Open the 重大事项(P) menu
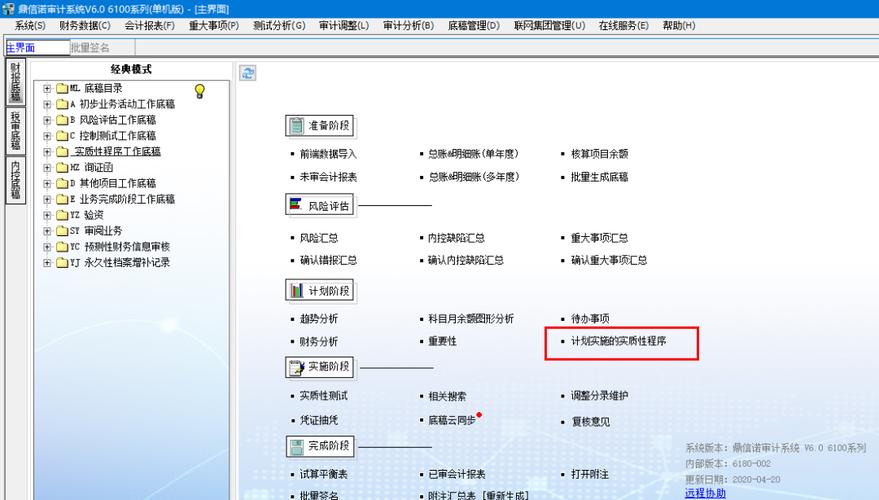879x500 pixels. (214, 26)
